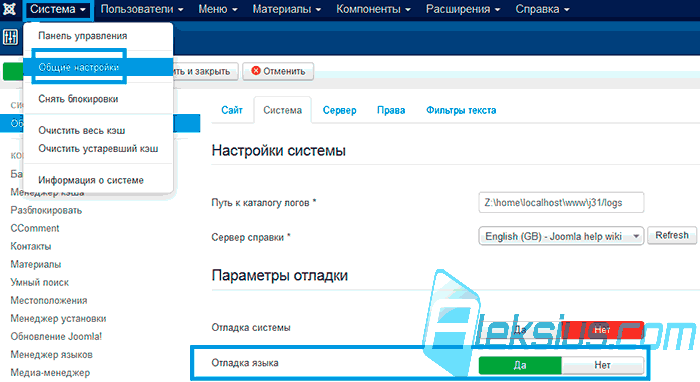Click the red cancel icon on Отменить

coord(256,71)
